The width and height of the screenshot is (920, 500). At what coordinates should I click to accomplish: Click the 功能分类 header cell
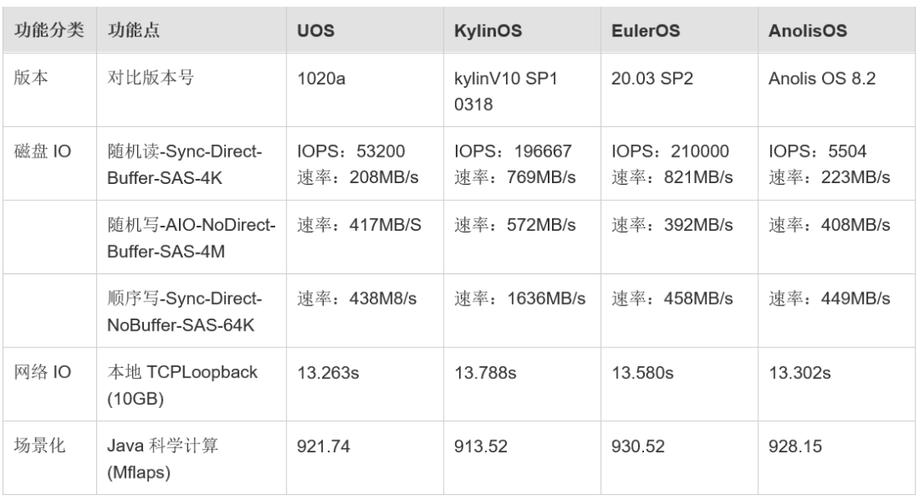click(x=50, y=30)
